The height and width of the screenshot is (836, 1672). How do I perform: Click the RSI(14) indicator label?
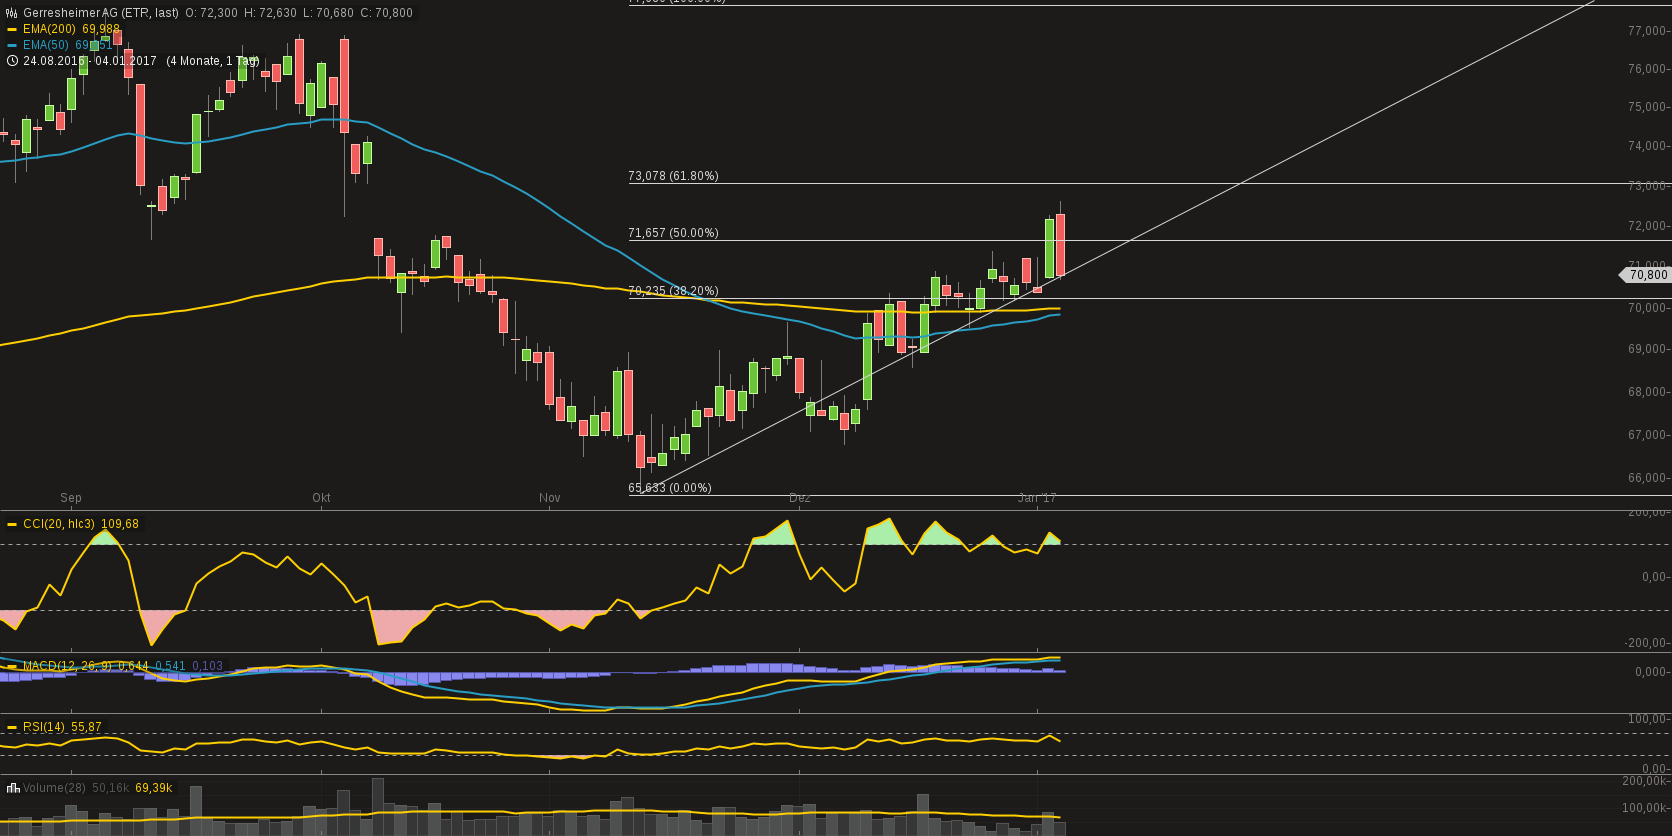point(44,727)
